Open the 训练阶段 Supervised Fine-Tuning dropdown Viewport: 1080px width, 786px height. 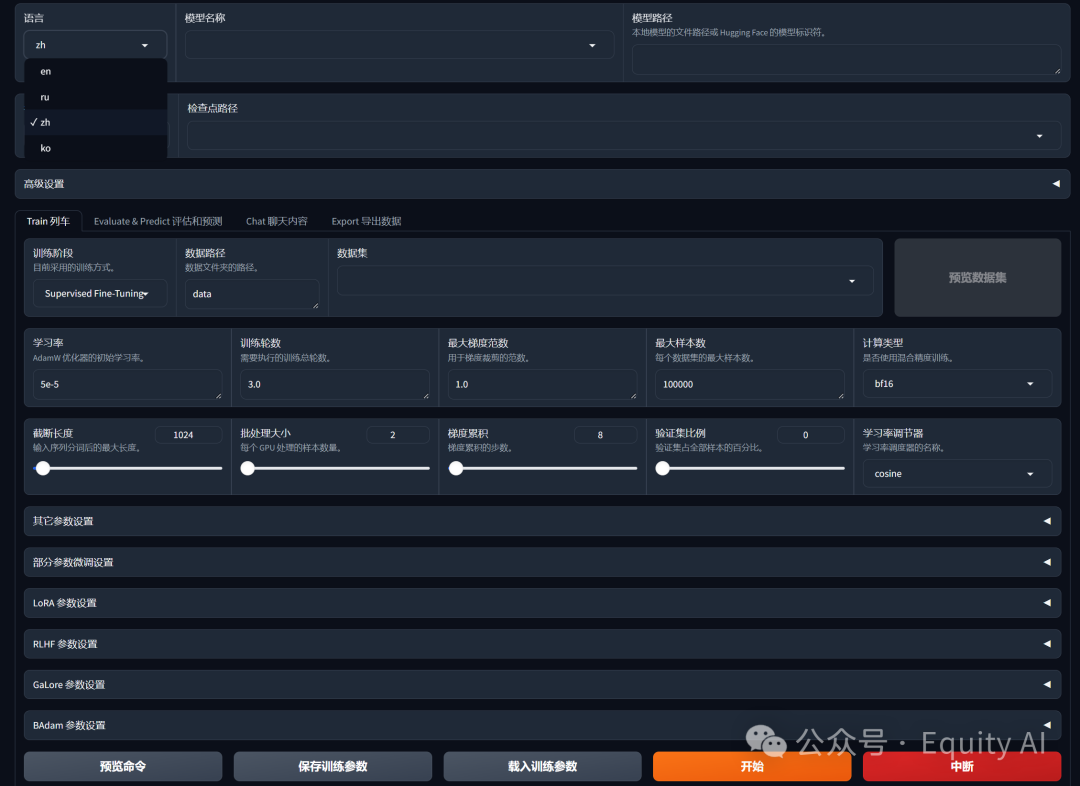[100, 294]
